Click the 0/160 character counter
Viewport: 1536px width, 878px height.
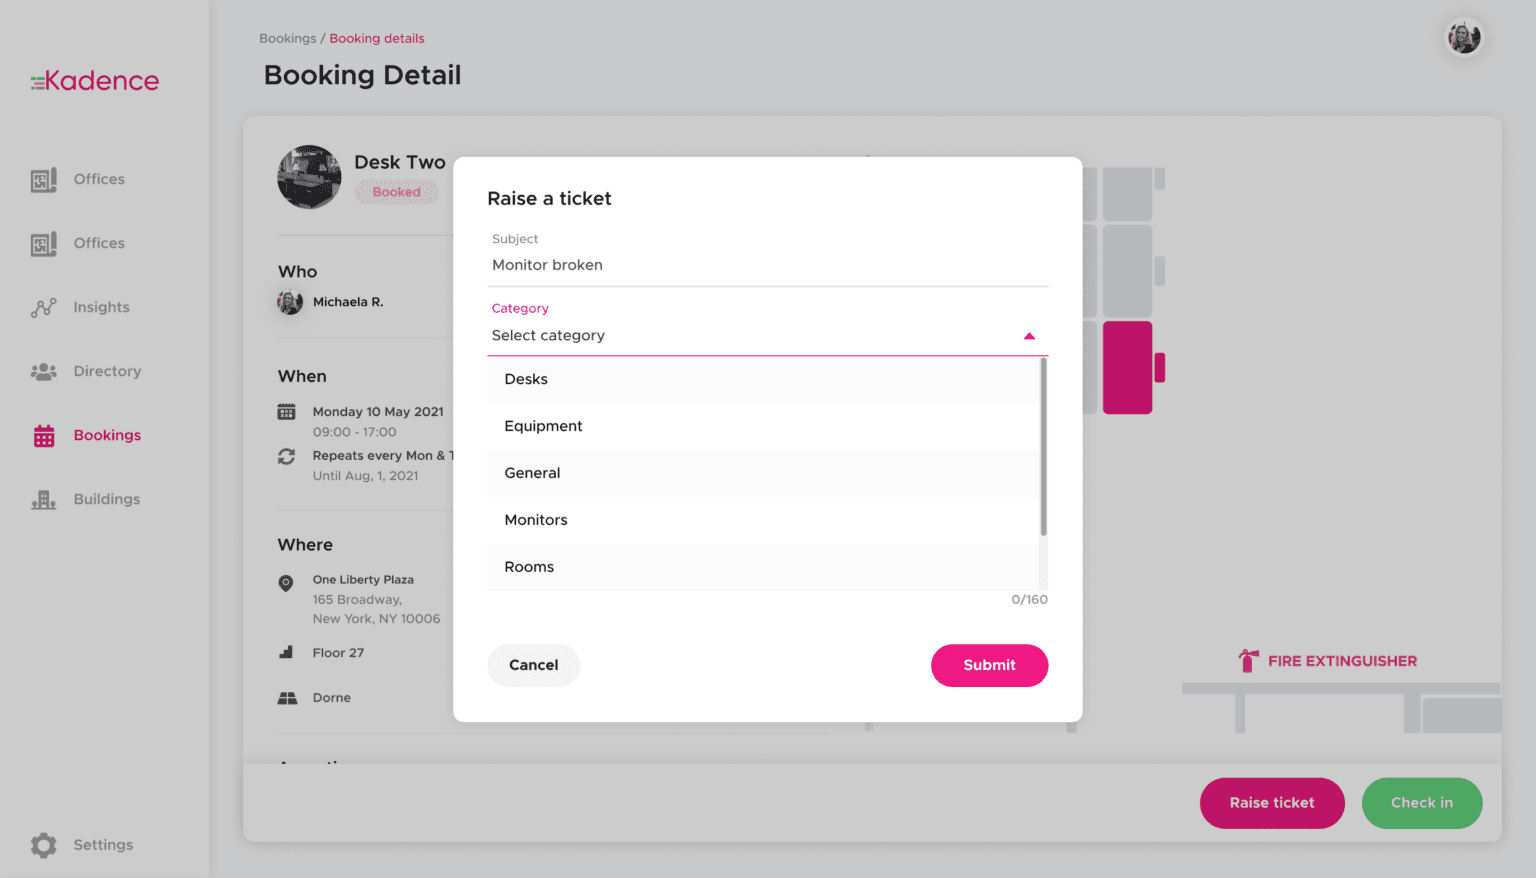pos(1029,600)
